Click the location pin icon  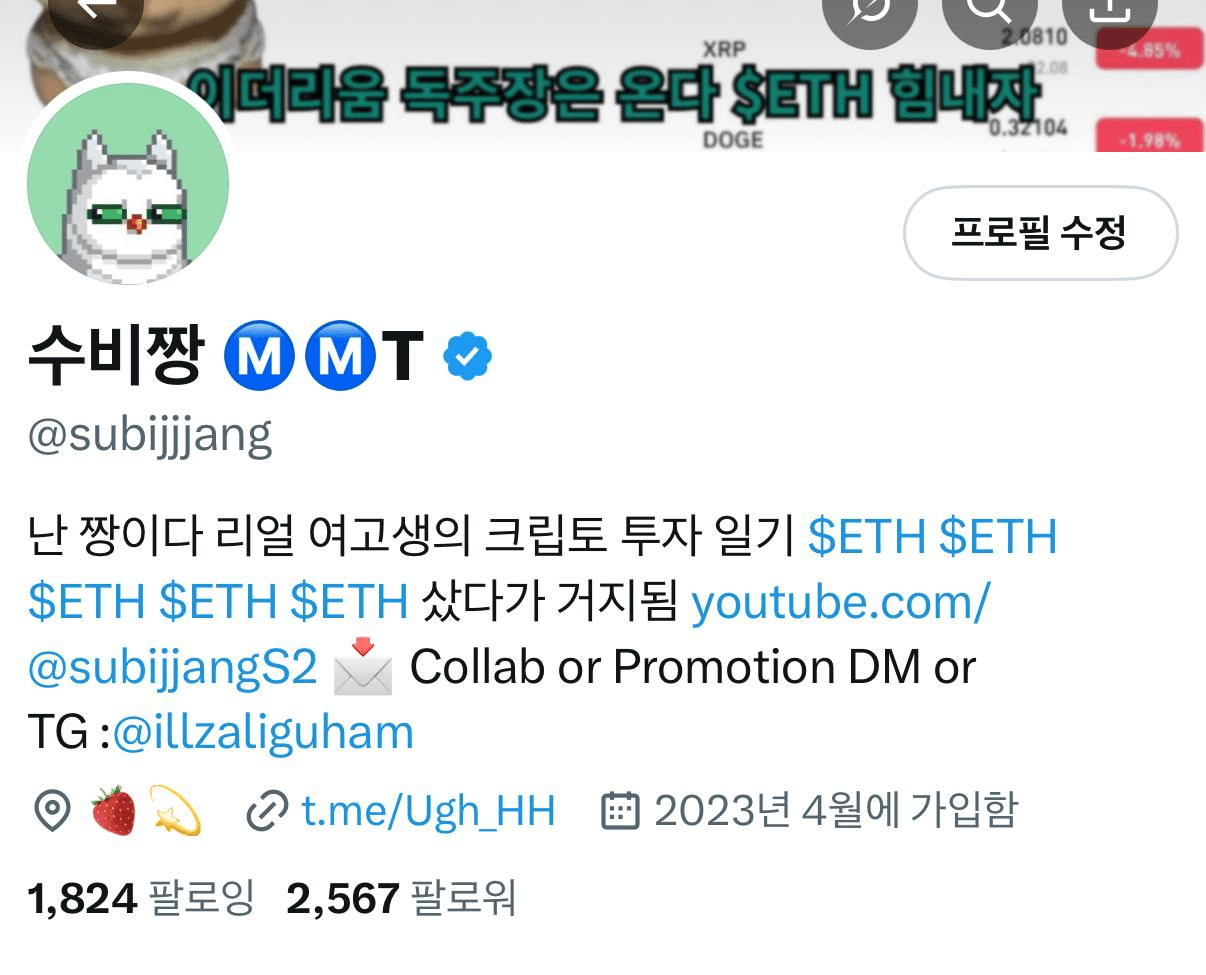[52, 811]
